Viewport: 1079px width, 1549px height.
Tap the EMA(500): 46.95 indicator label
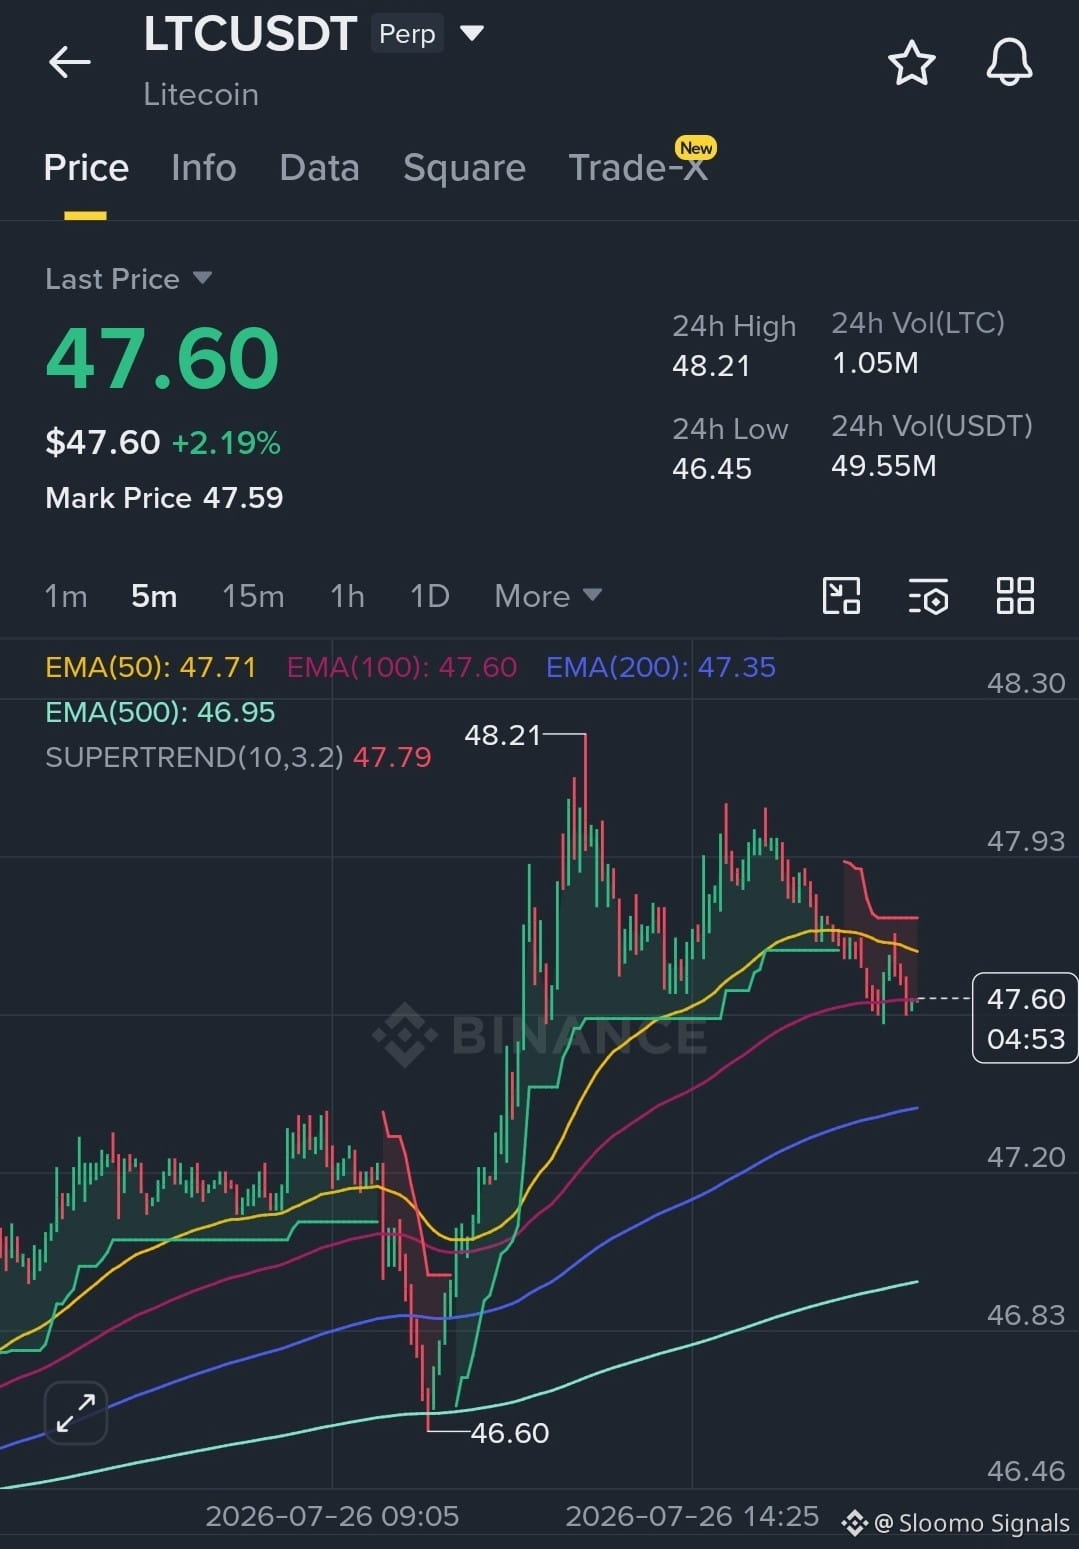coord(160,712)
